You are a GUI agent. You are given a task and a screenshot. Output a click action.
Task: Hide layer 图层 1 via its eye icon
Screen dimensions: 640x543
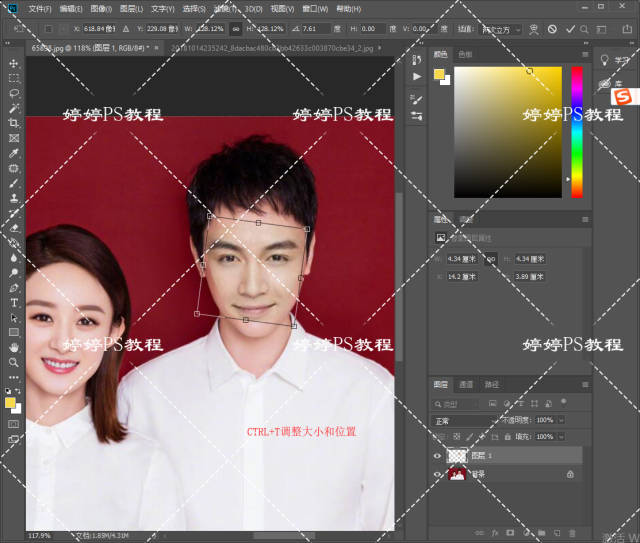437,456
